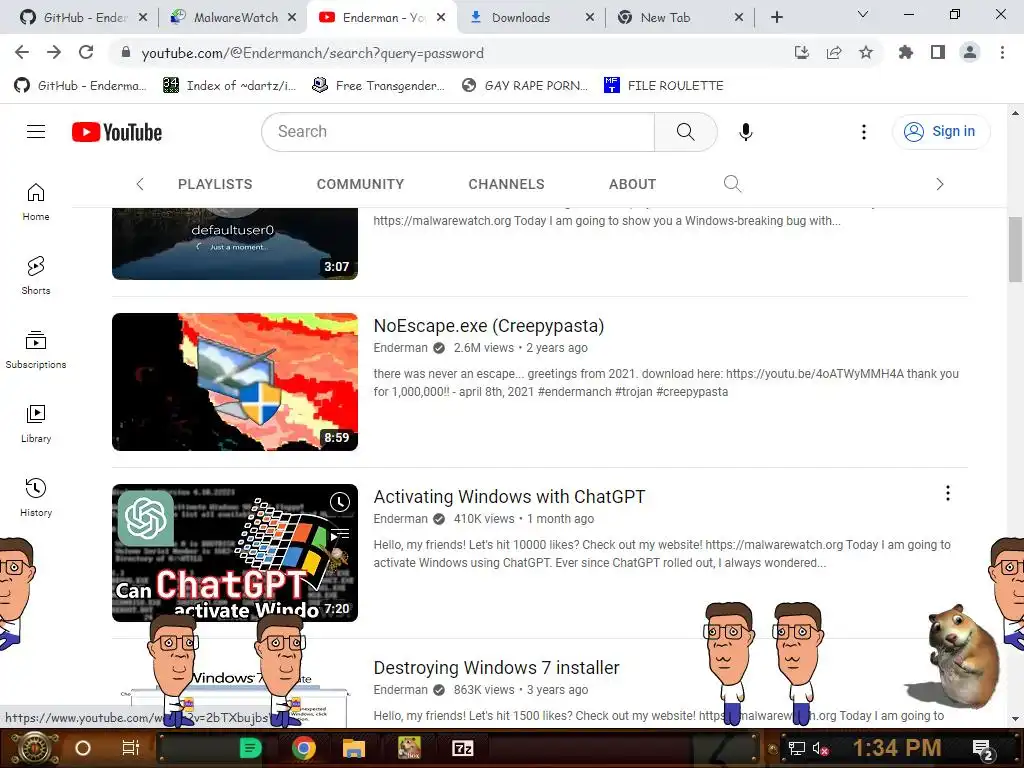Image resolution: width=1024 pixels, height=768 pixels.
Task: Open YouTube settings three-dot menu
Action: (863, 132)
